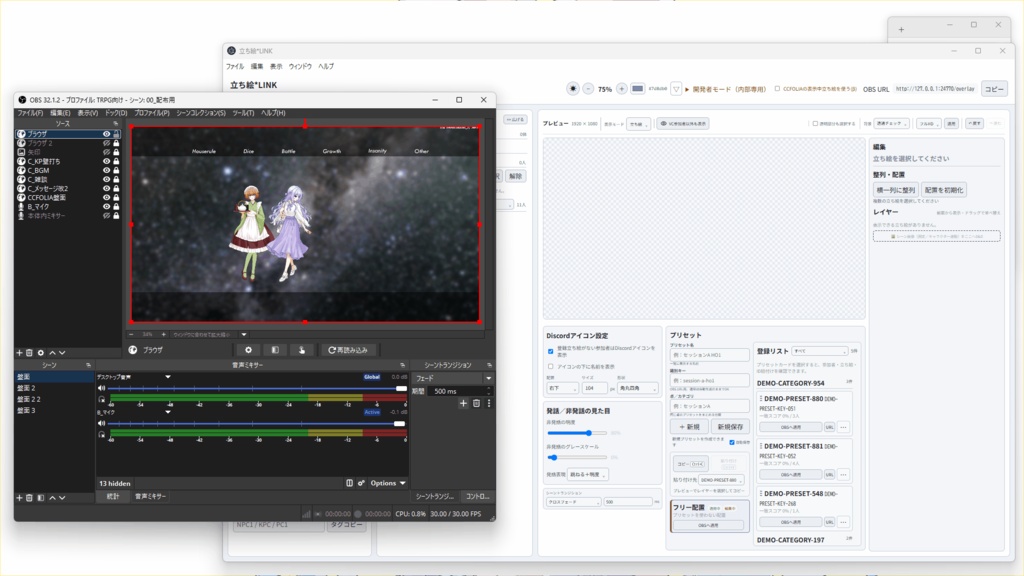The height and width of the screenshot is (576, 1024).
Task: Open クロスフェード scene transition dropdown
Action: pos(573,502)
